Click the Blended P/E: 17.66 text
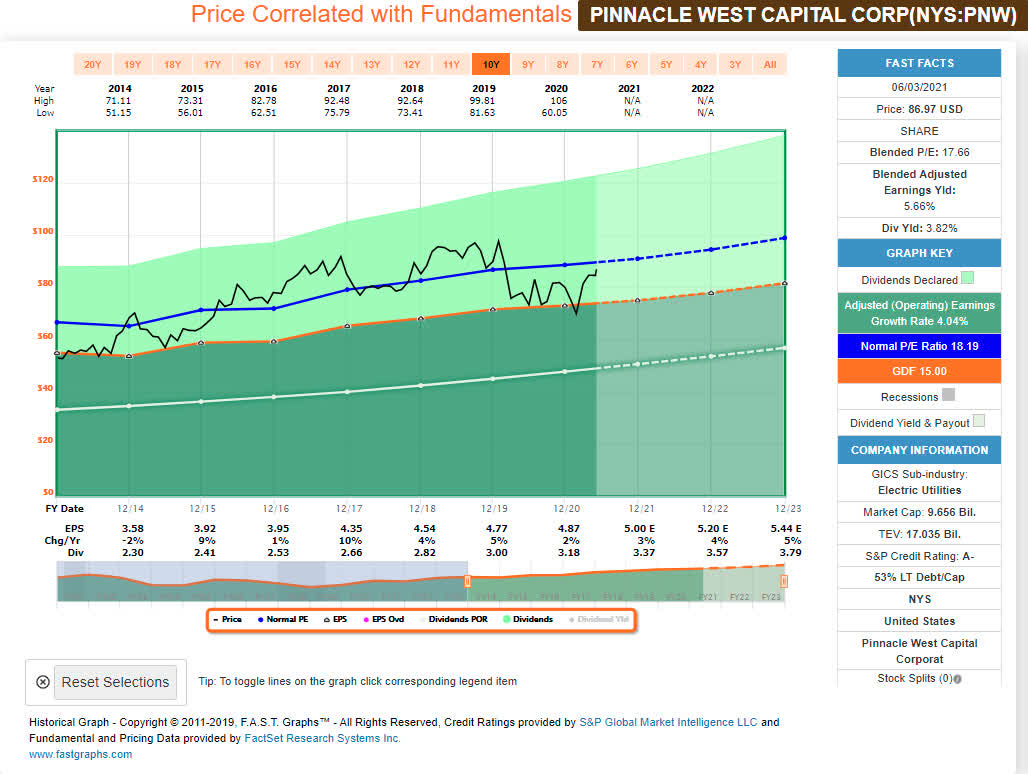 coord(919,152)
